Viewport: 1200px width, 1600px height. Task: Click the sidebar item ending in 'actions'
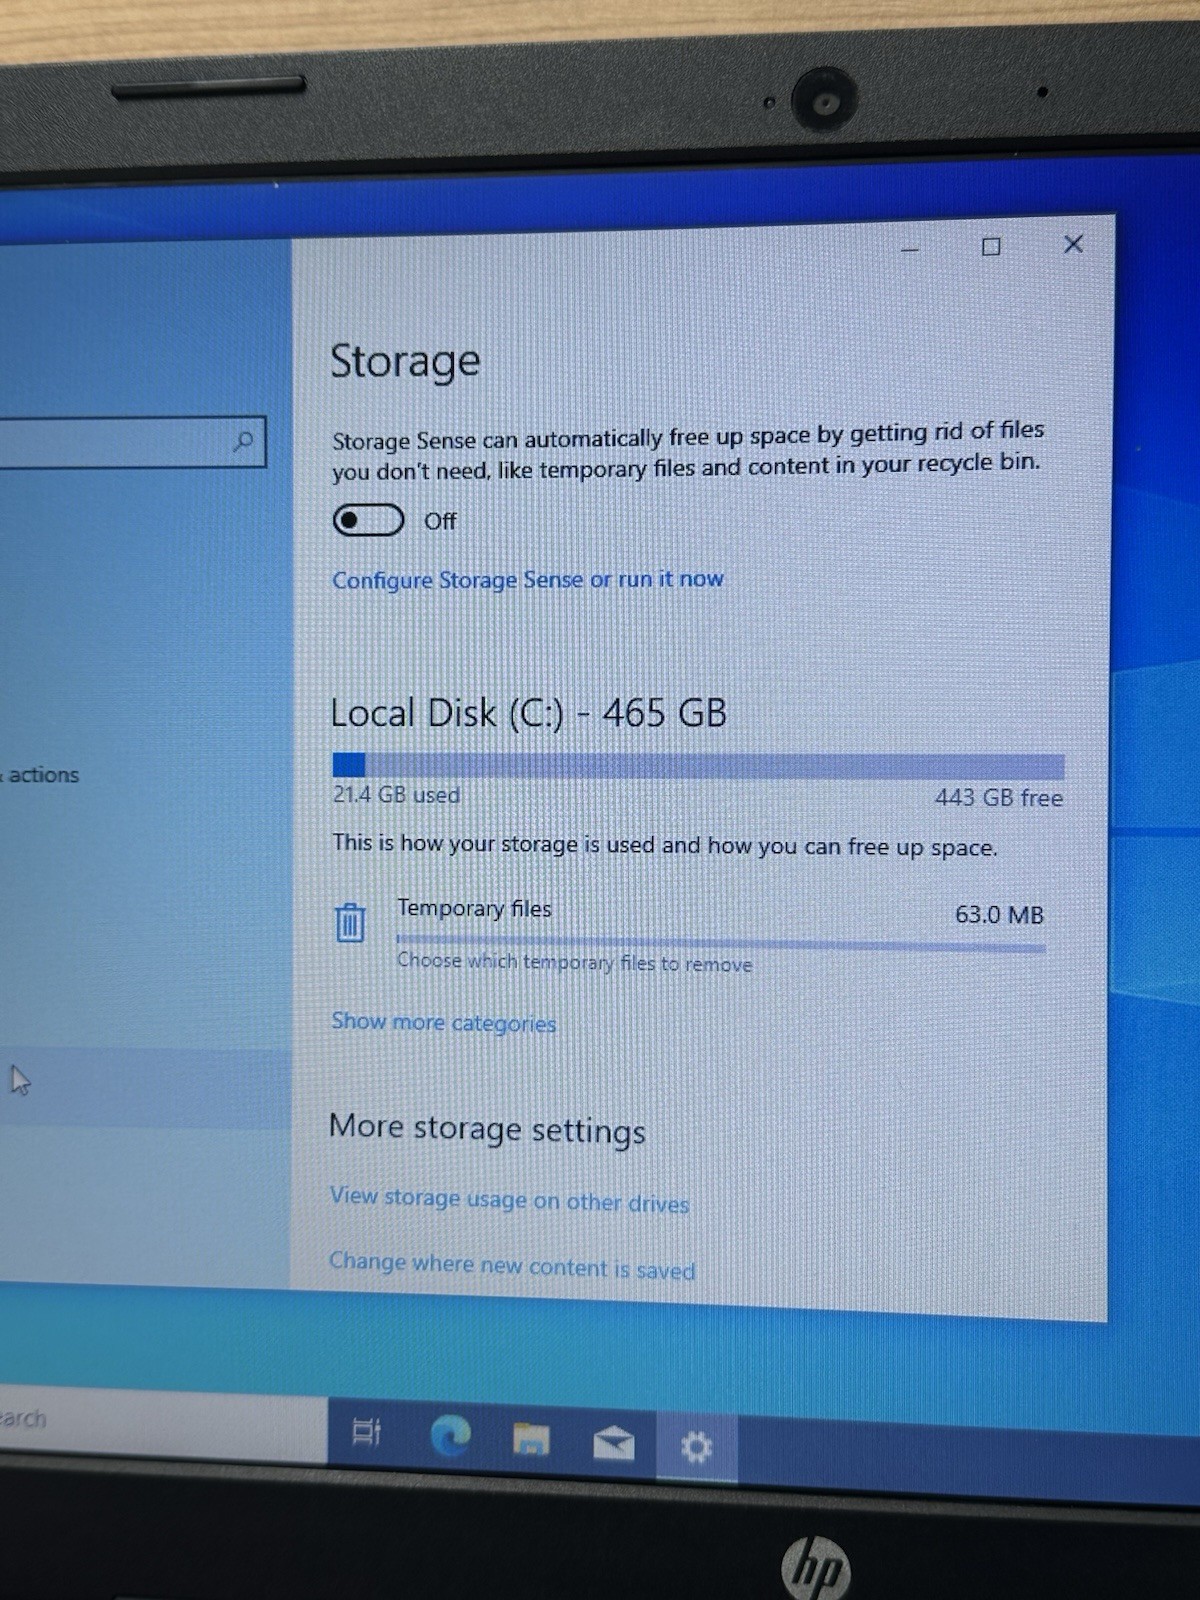click(40, 775)
